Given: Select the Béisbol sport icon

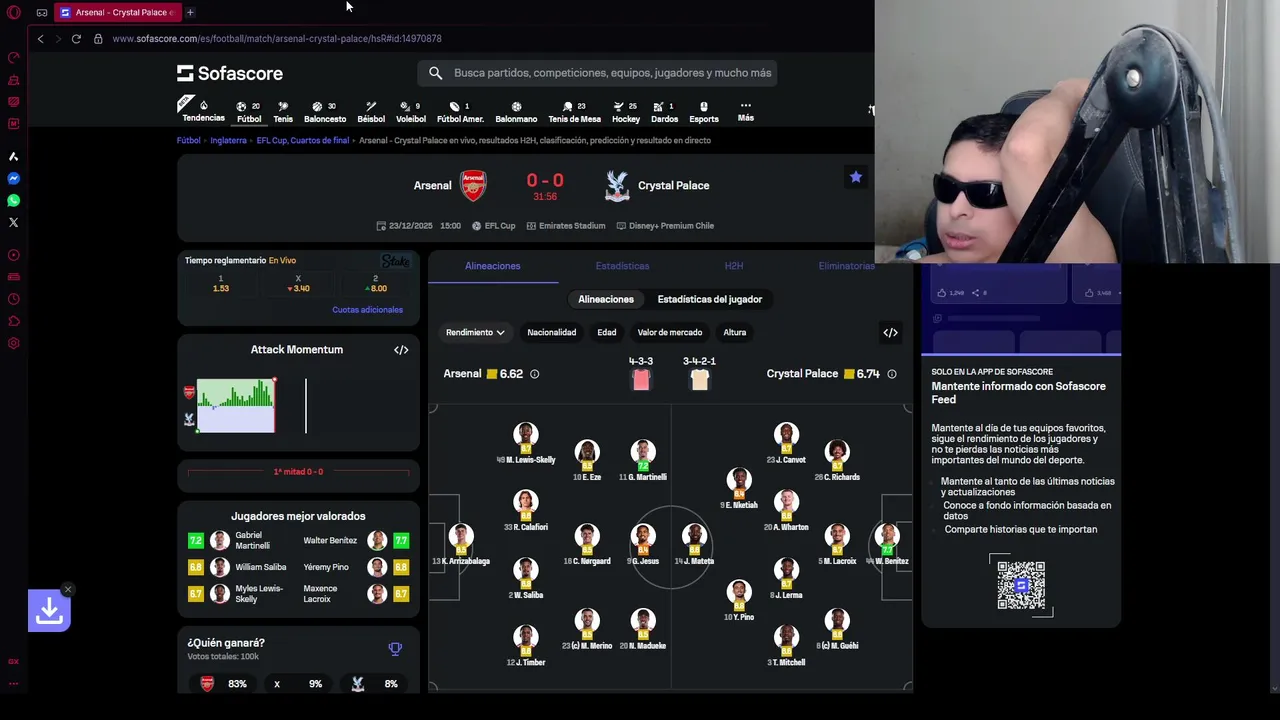Looking at the screenshot, I should 371,106.
